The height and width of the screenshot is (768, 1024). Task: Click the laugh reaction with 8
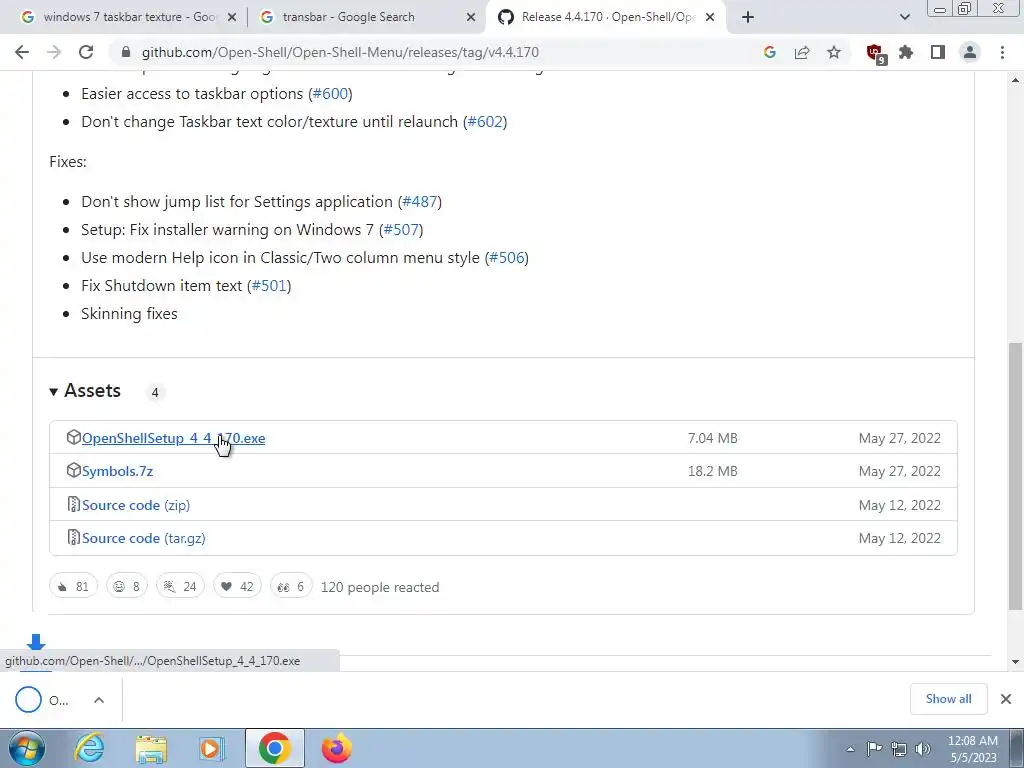[127, 586]
